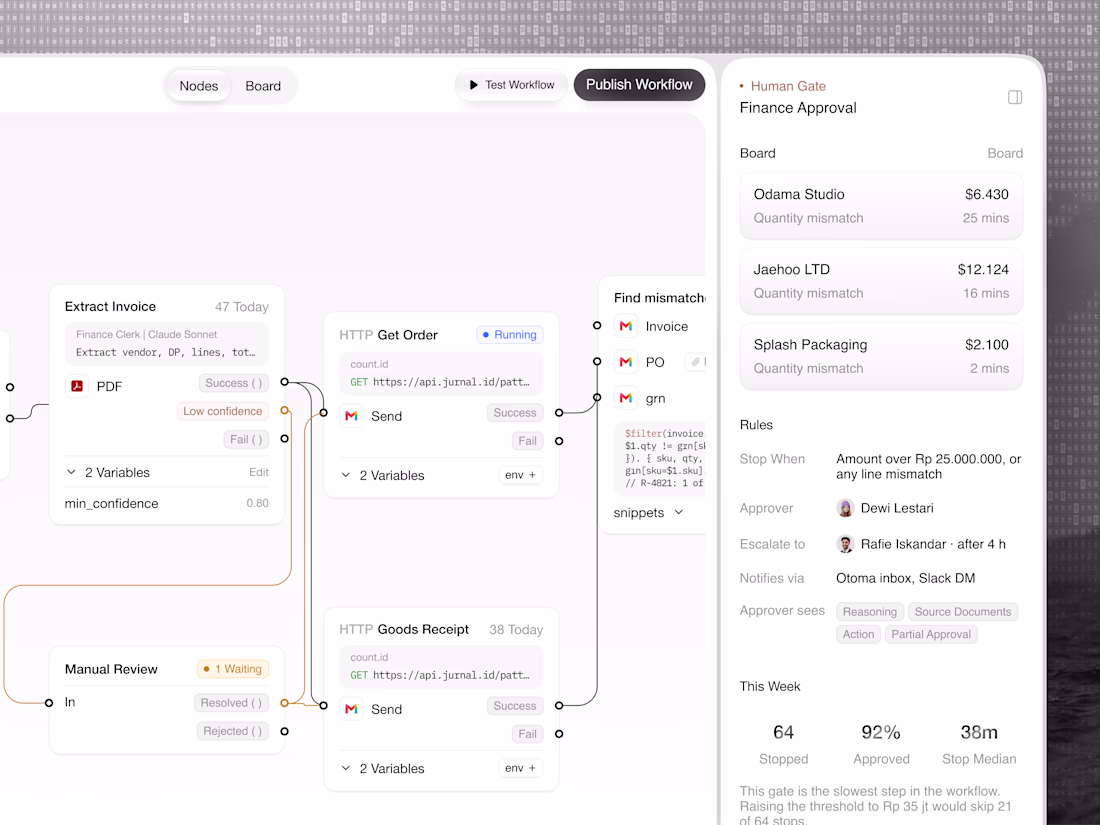1100x825 pixels.
Task: Expand 2 Variables chevron in HTTP Get Order
Action: coord(346,475)
